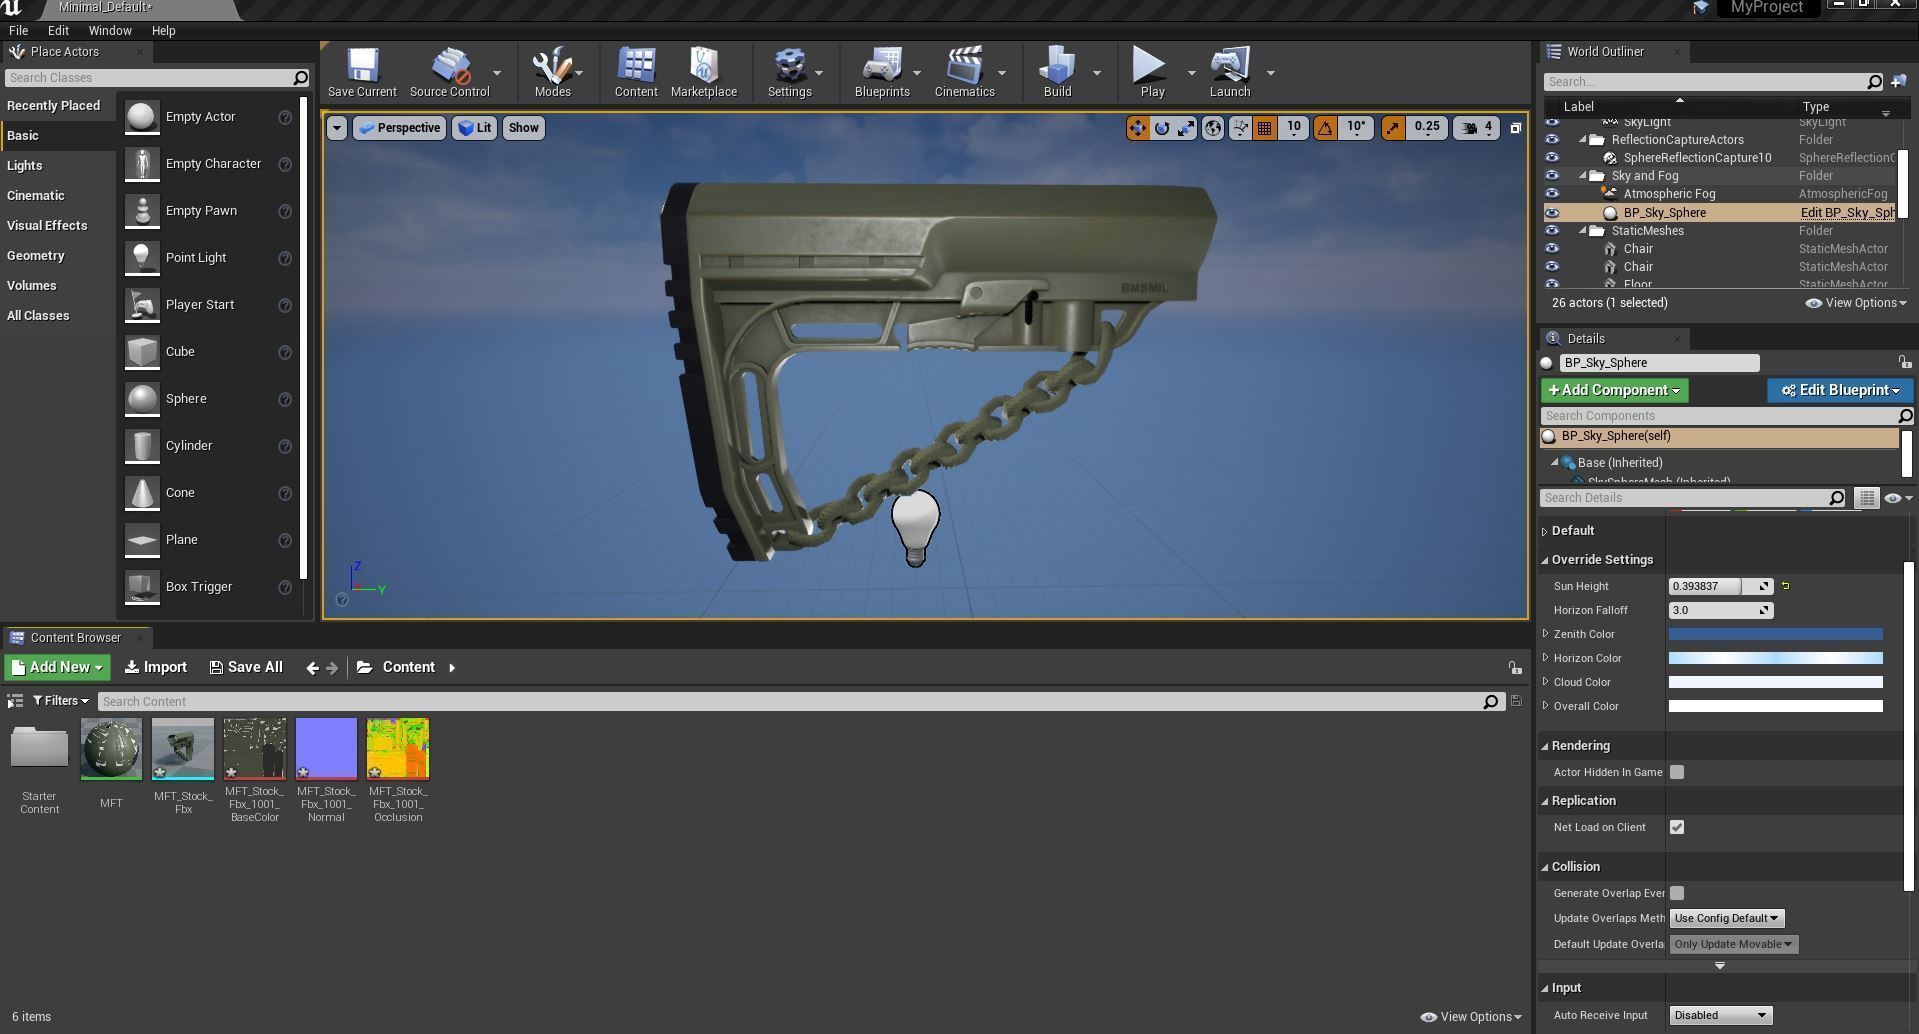The width and height of the screenshot is (1919, 1034).
Task: Open the Window menu
Action: 110,31
